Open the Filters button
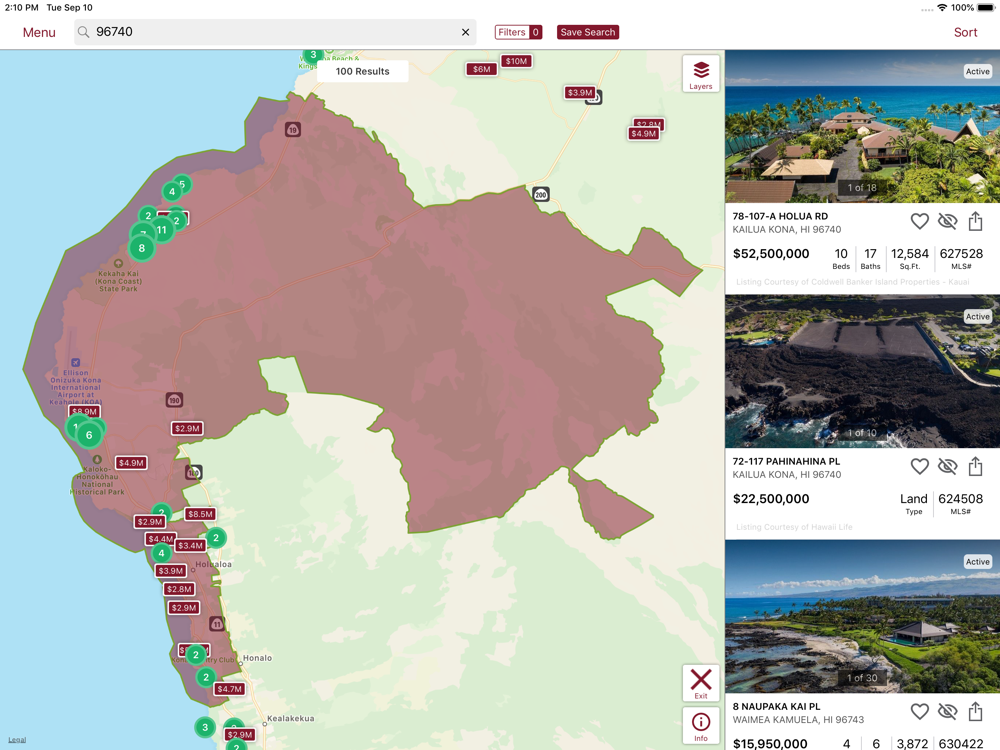 [518, 32]
